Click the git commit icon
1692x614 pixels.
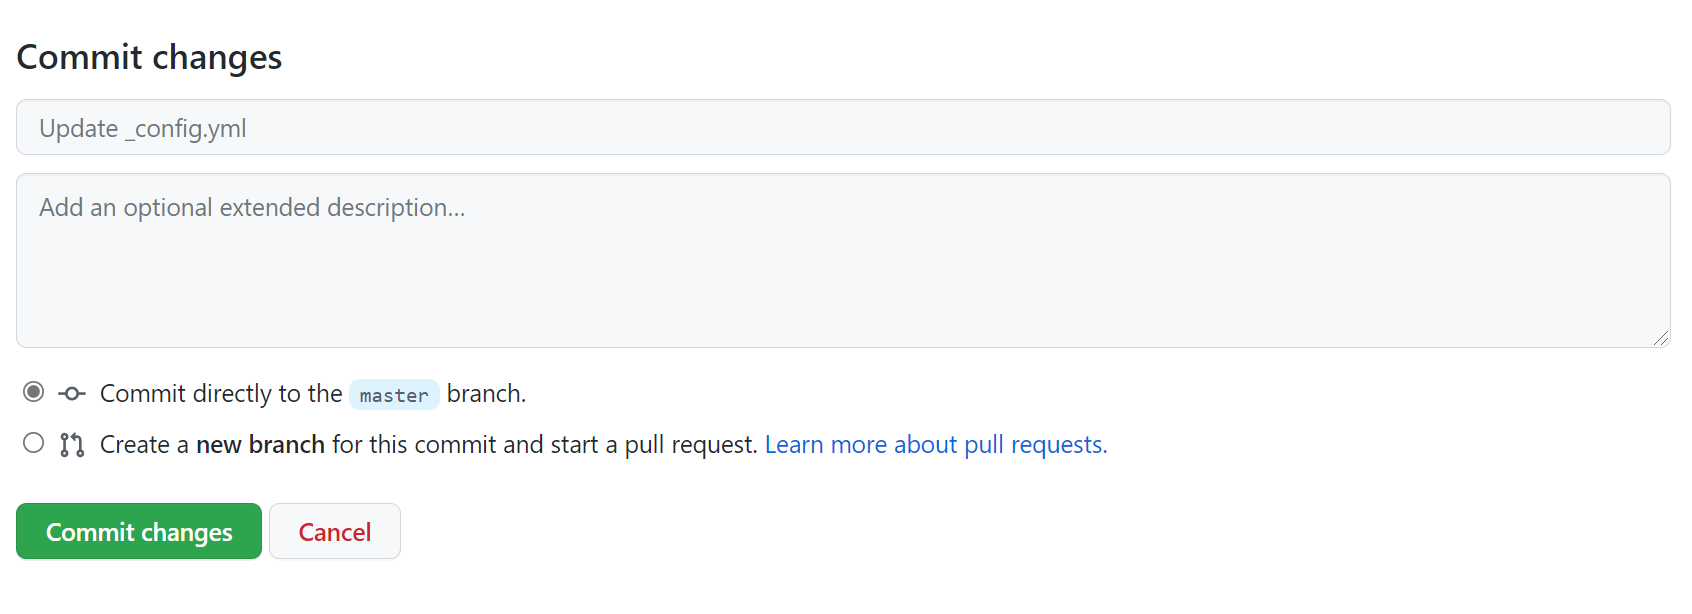tap(72, 394)
